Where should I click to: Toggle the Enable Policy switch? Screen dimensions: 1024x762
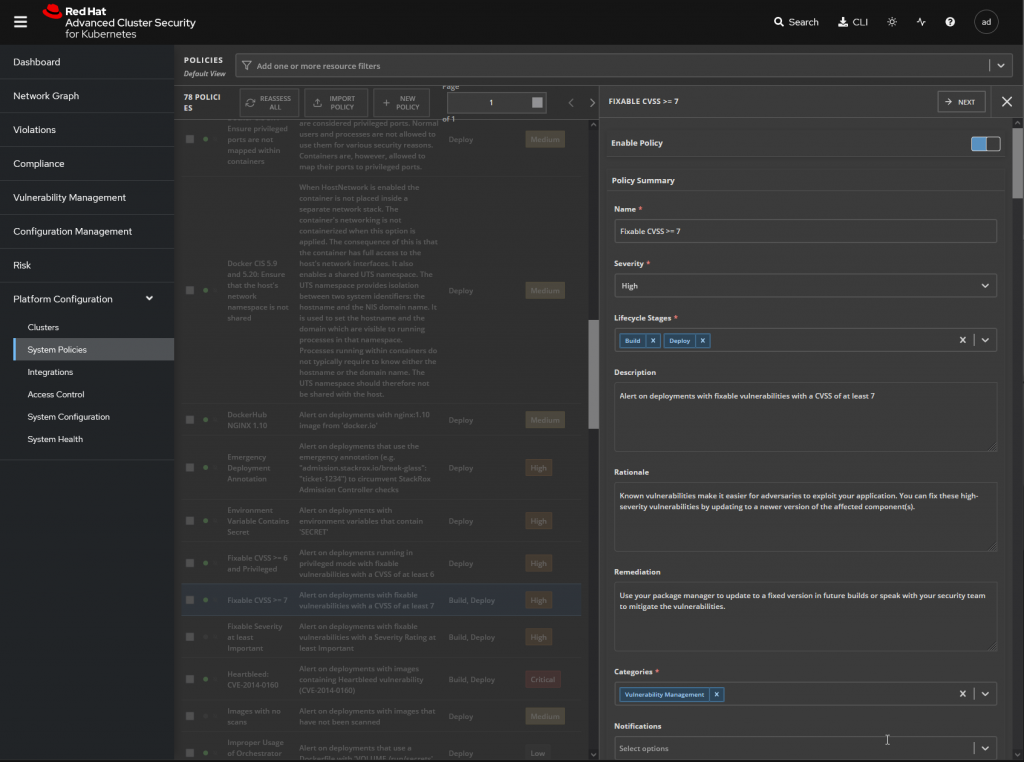click(x=985, y=144)
